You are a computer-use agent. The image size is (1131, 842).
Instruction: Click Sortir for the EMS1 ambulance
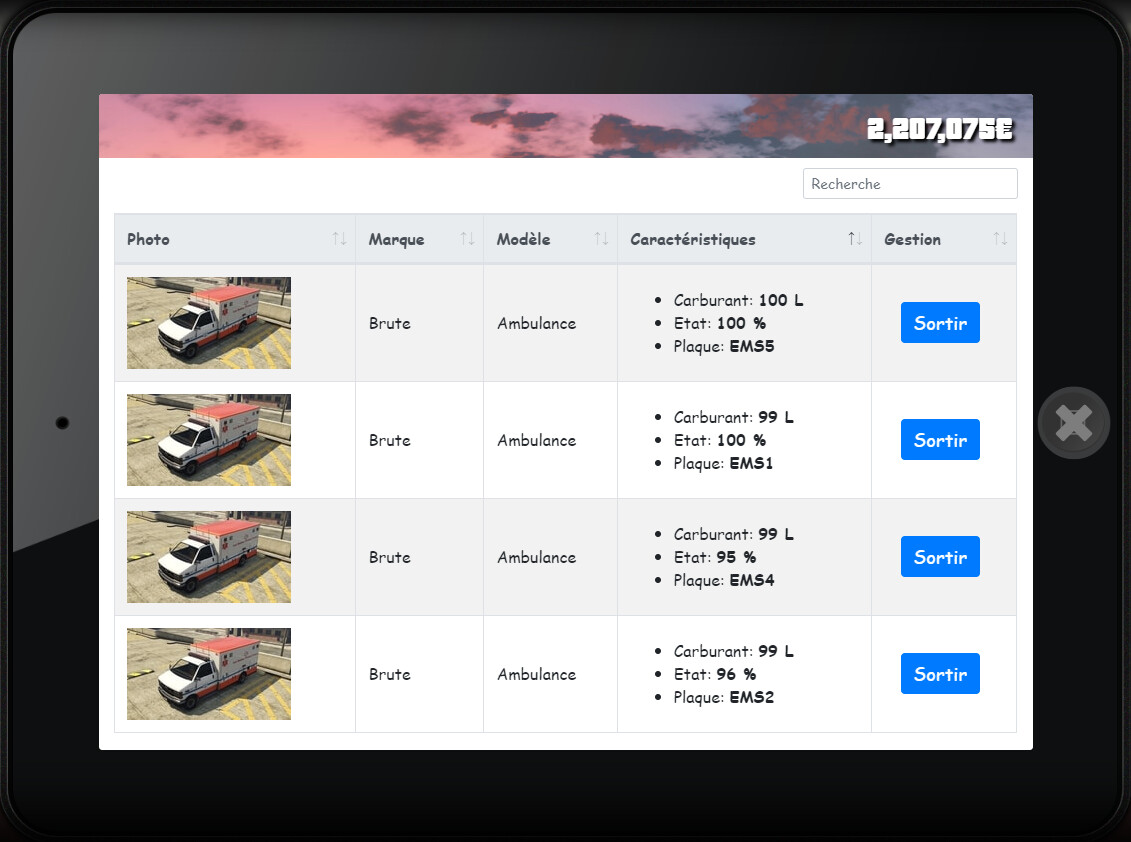[x=940, y=439]
